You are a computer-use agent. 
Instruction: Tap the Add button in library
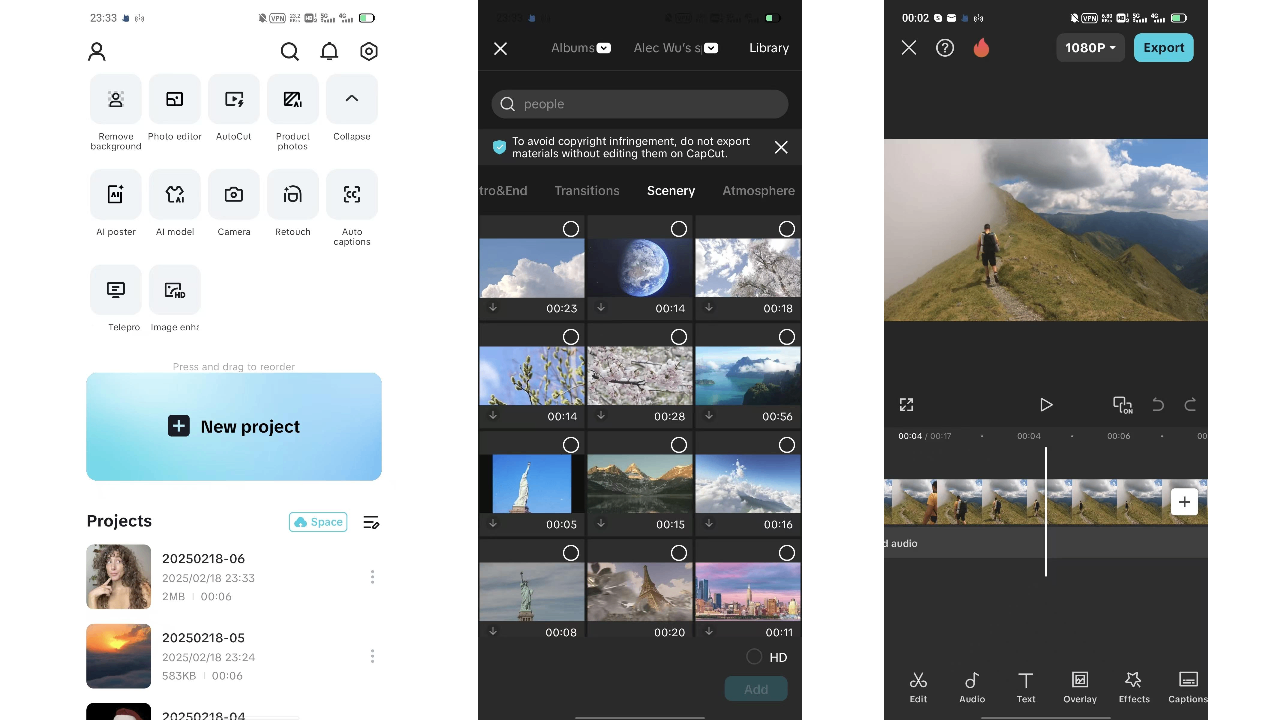[x=756, y=689]
